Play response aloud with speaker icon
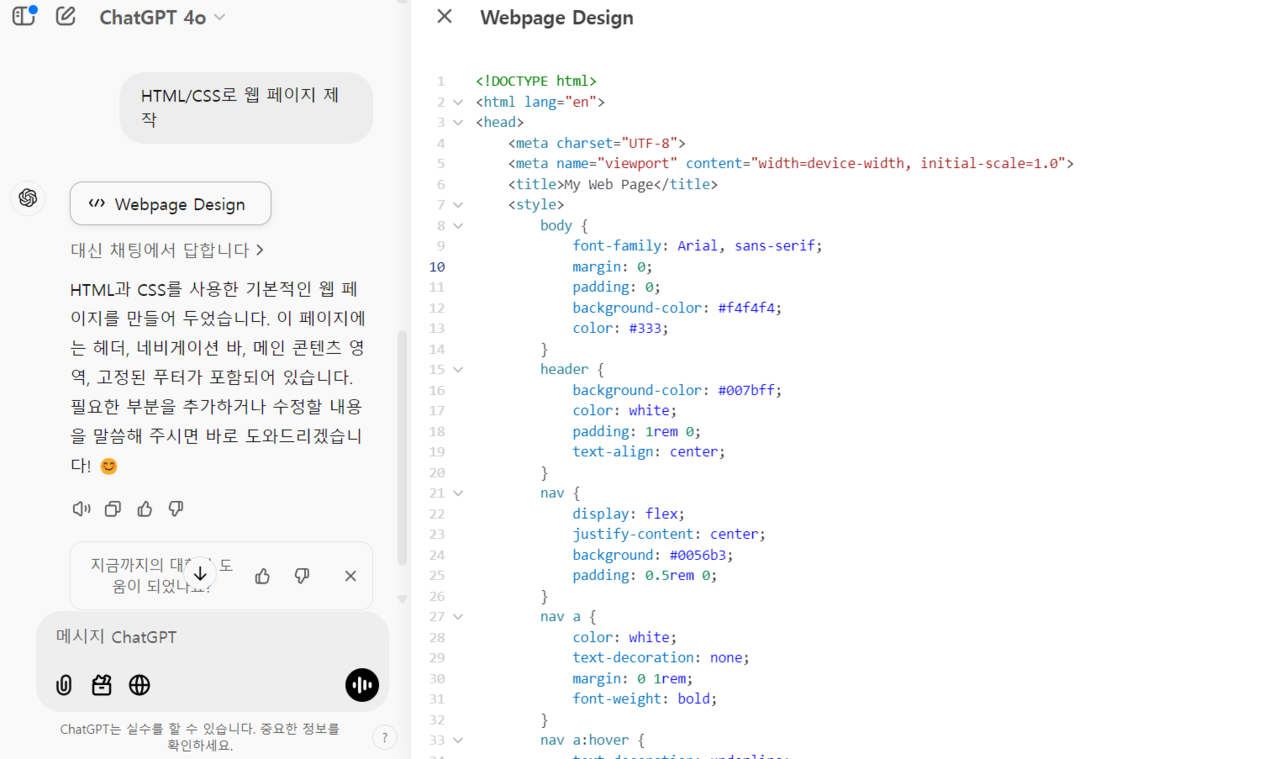The height and width of the screenshot is (759, 1280). click(82, 509)
